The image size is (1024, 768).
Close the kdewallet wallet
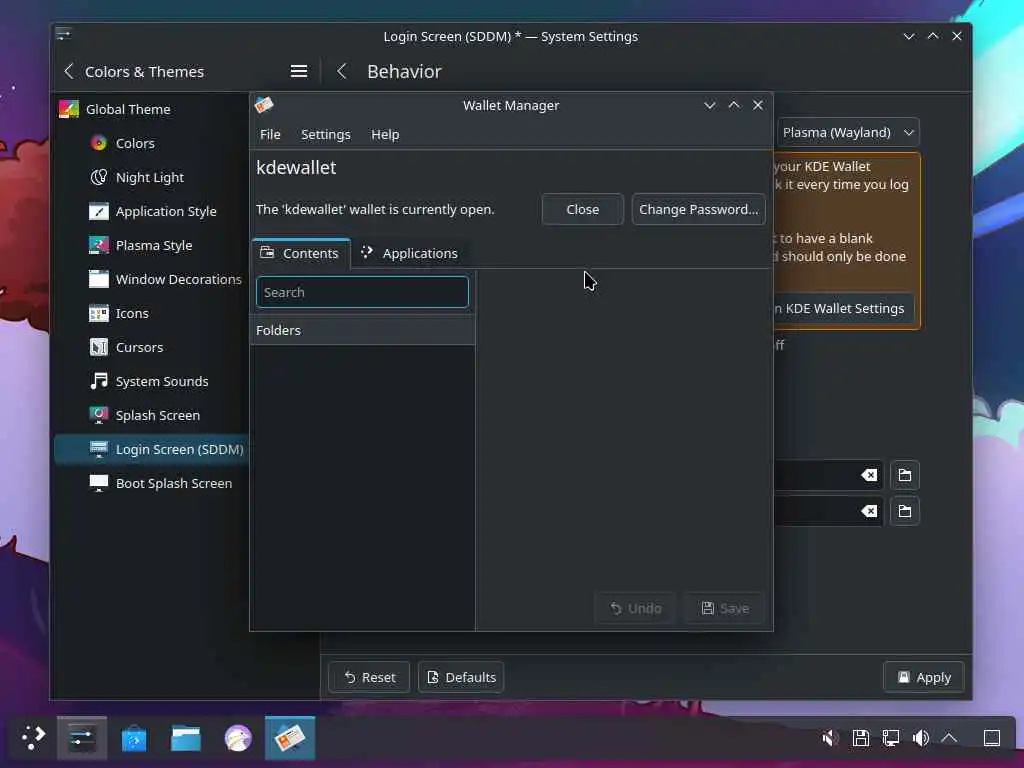tap(582, 210)
